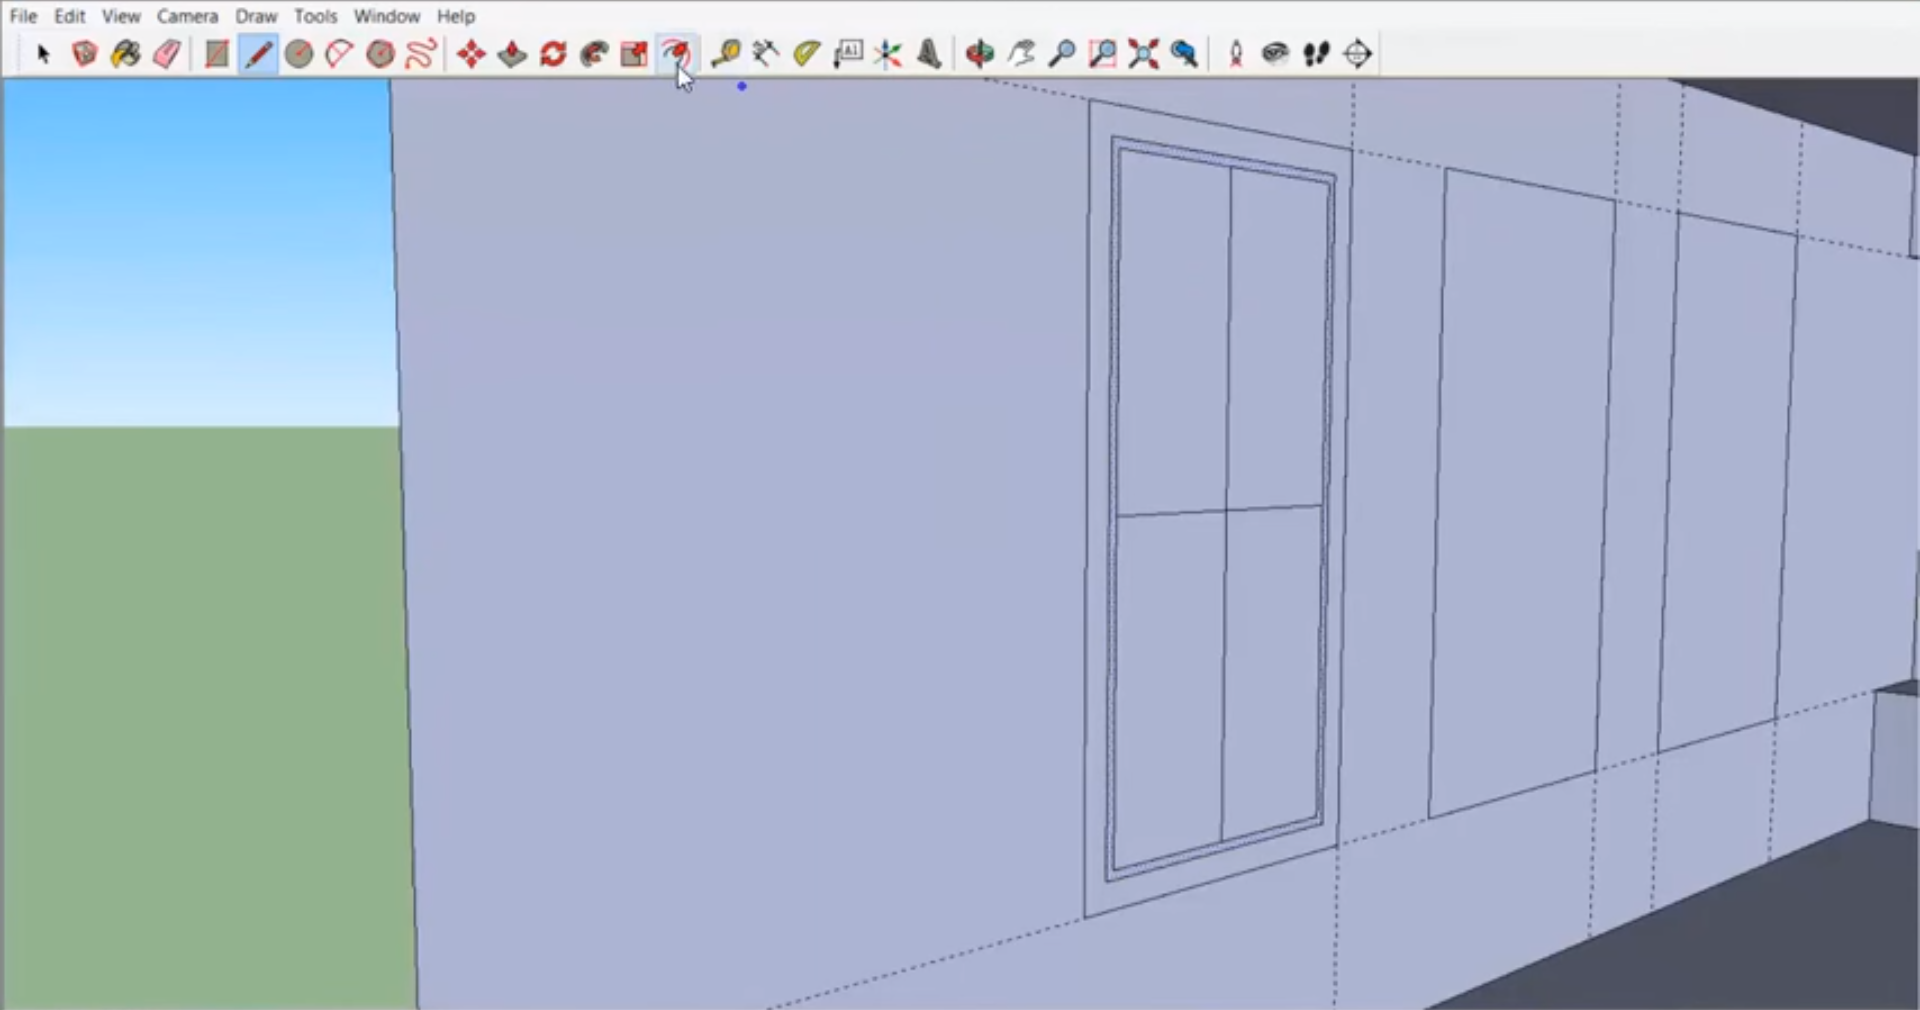Pick the Tape Measure tool
The height and width of the screenshot is (1010, 1920).
click(x=725, y=54)
